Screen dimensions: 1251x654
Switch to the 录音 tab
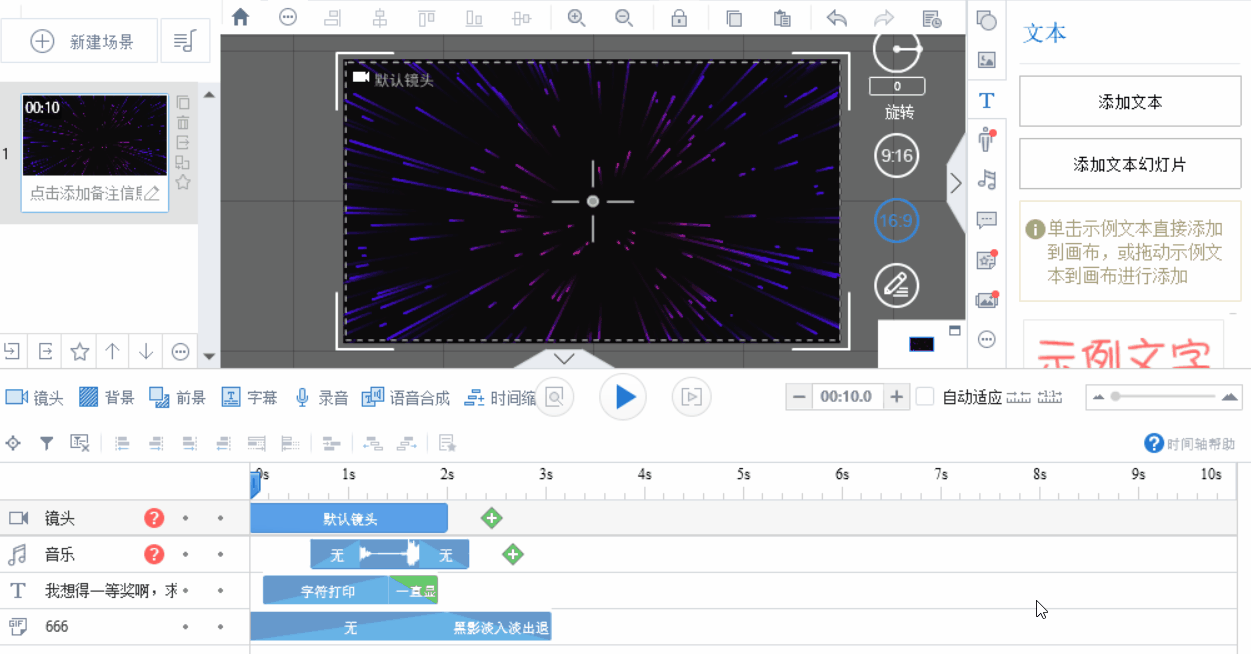point(320,397)
